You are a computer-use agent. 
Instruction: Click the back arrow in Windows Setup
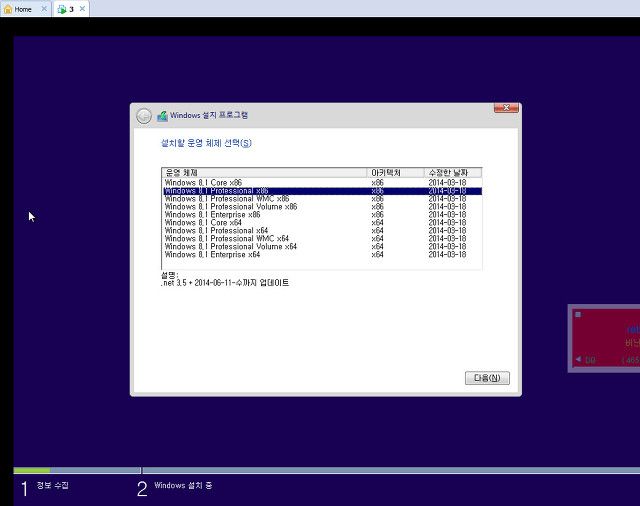(x=144, y=116)
